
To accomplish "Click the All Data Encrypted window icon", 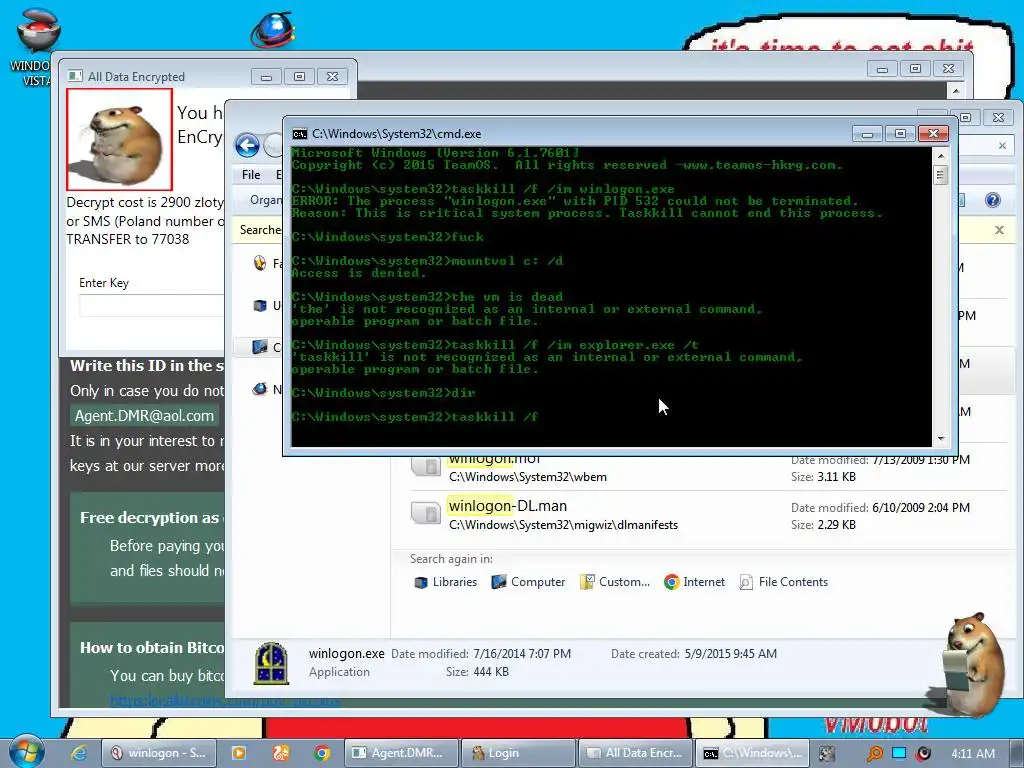I will coord(76,76).
